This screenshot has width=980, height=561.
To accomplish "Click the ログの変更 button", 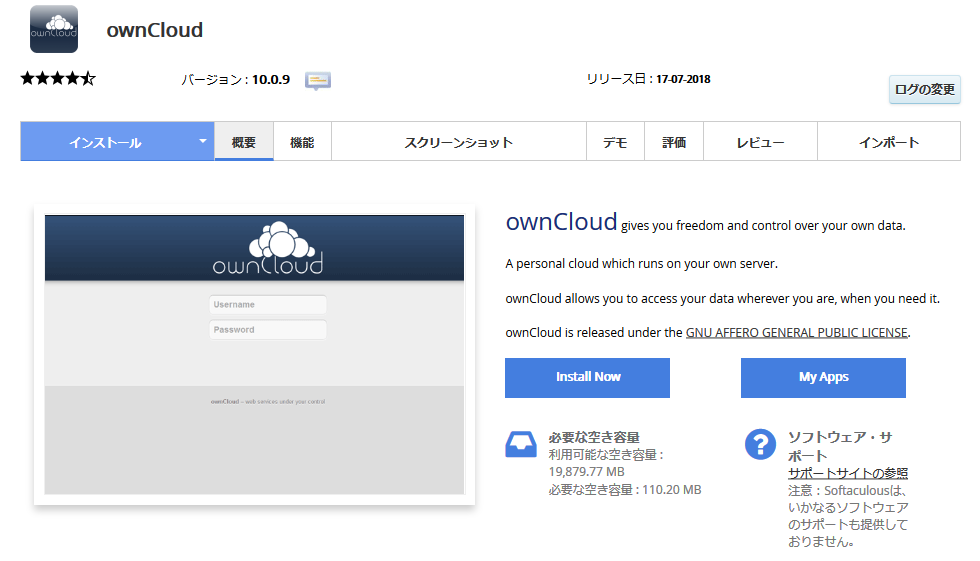I will click(x=924, y=89).
